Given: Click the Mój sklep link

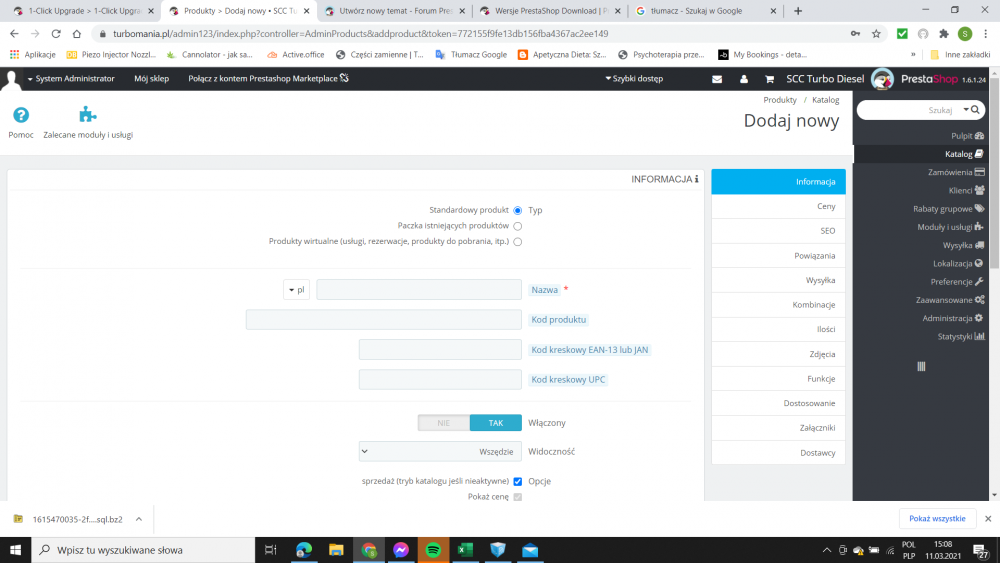Looking at the screenshot, I should tap(151, 78).
